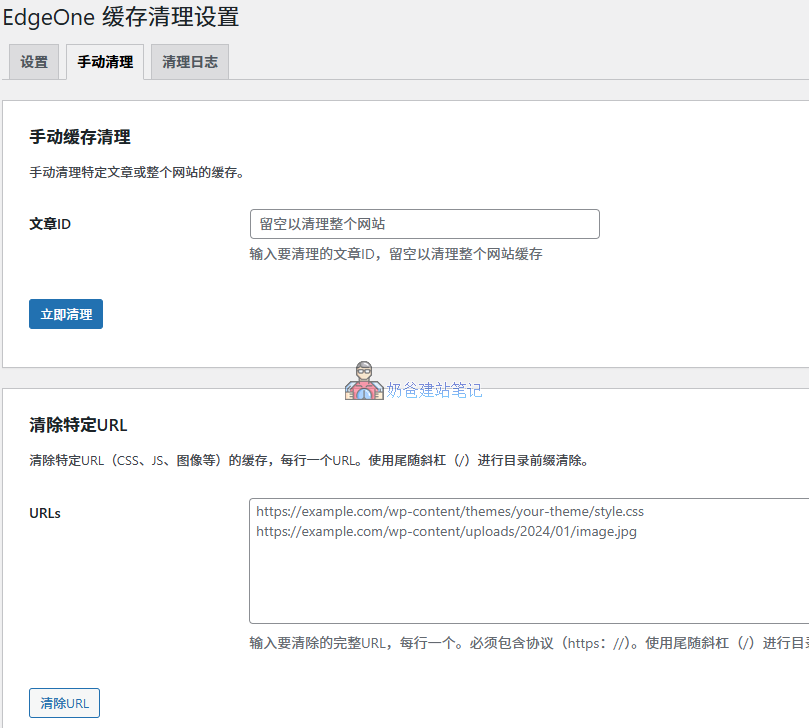Click the style.css URL line
This screenshot has width=809, height=728.
tap(449, 511)
